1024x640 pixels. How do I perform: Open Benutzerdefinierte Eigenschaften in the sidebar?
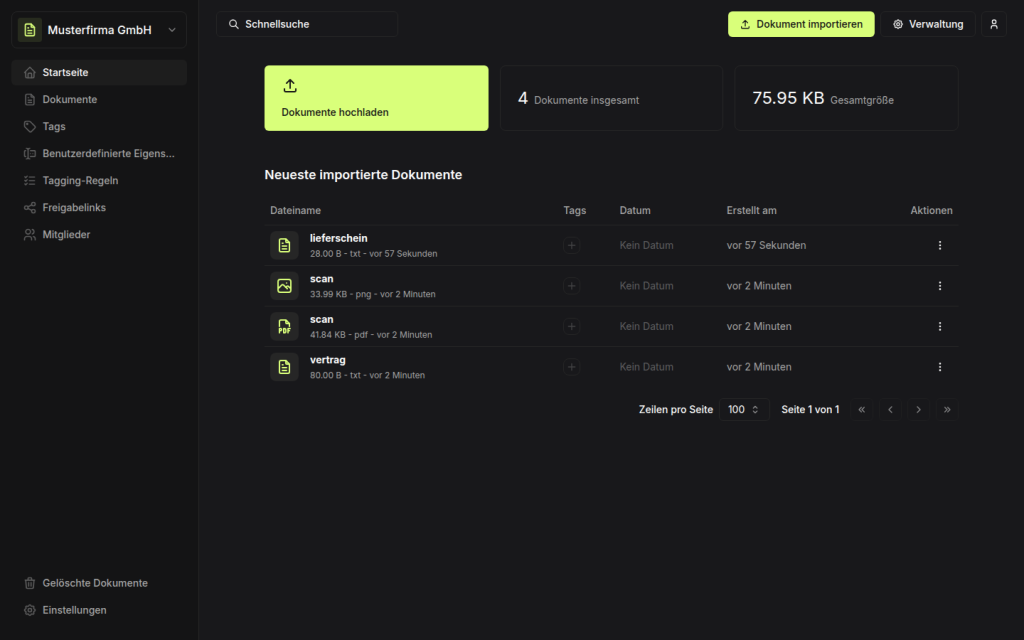pyautogui.click(x=99, y=153)
